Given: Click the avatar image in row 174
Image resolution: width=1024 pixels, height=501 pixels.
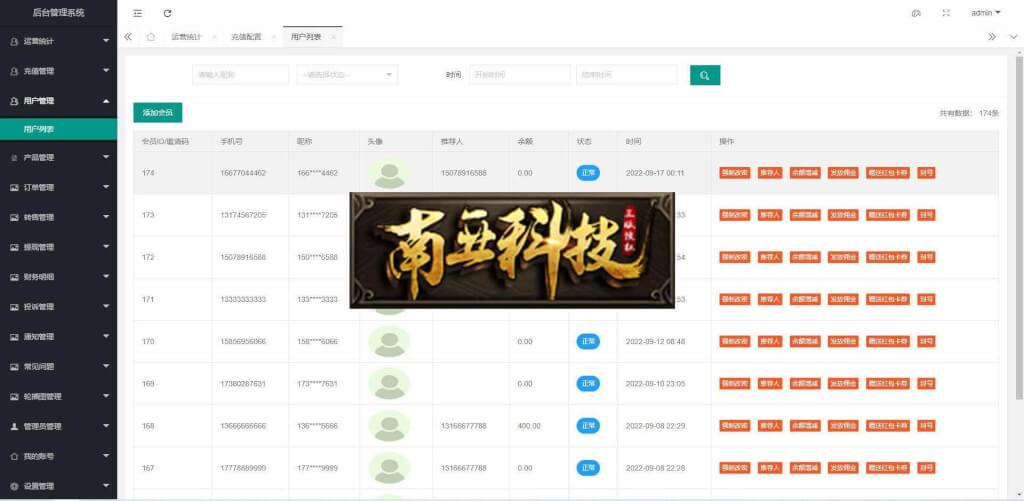Looking at the screenshot, I should pos(389,173).
